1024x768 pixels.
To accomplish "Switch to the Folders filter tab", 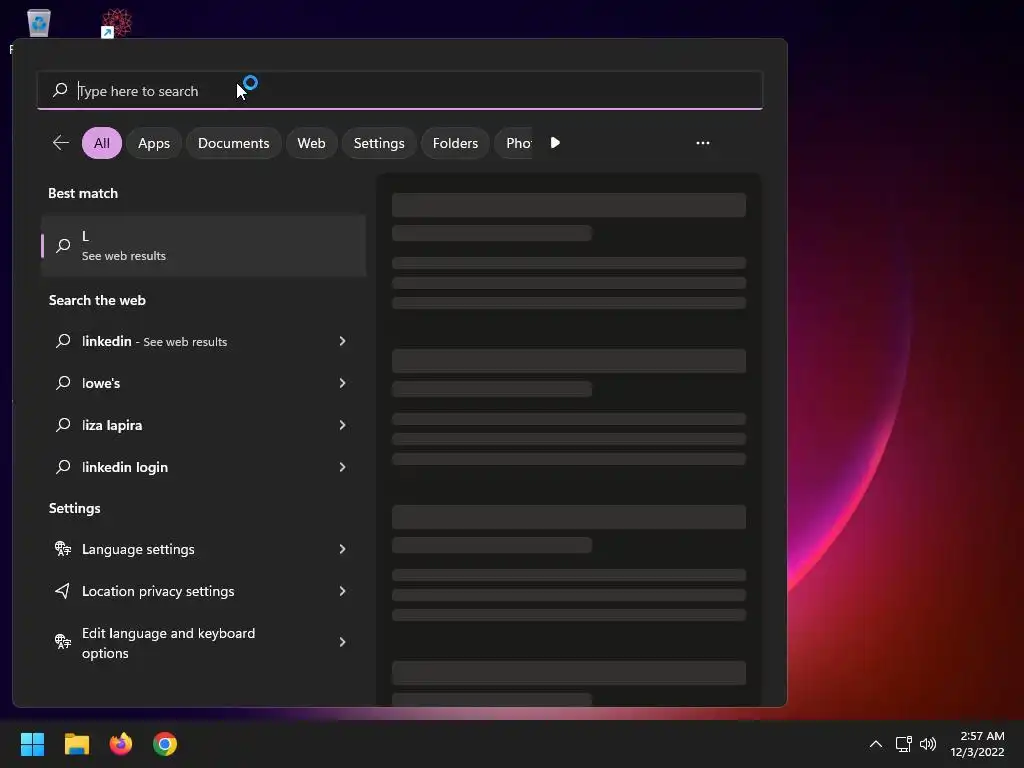I will pos(455,143).
